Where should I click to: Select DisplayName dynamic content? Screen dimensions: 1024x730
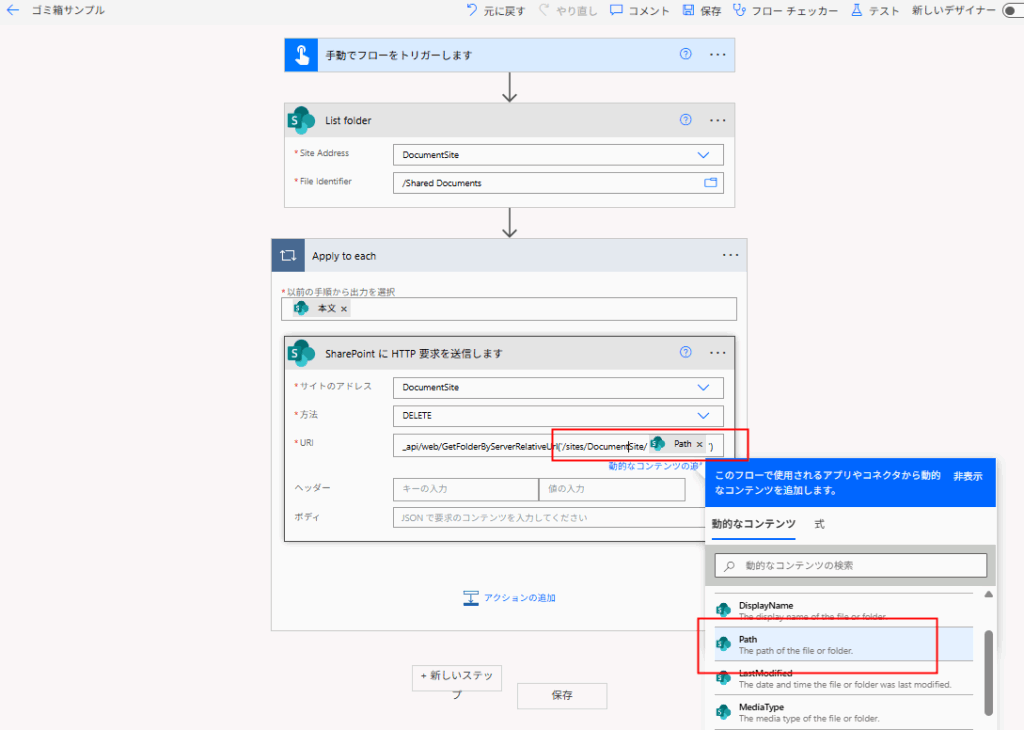842,611
